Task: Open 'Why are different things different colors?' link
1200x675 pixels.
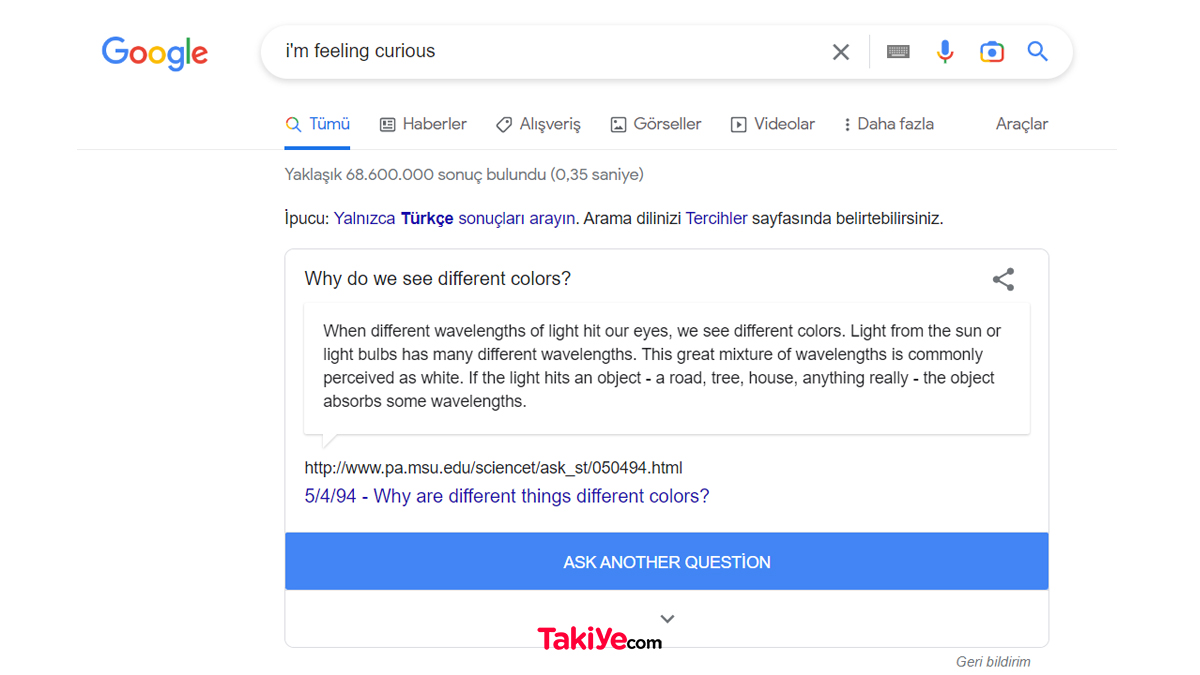Action: [507, 496]
